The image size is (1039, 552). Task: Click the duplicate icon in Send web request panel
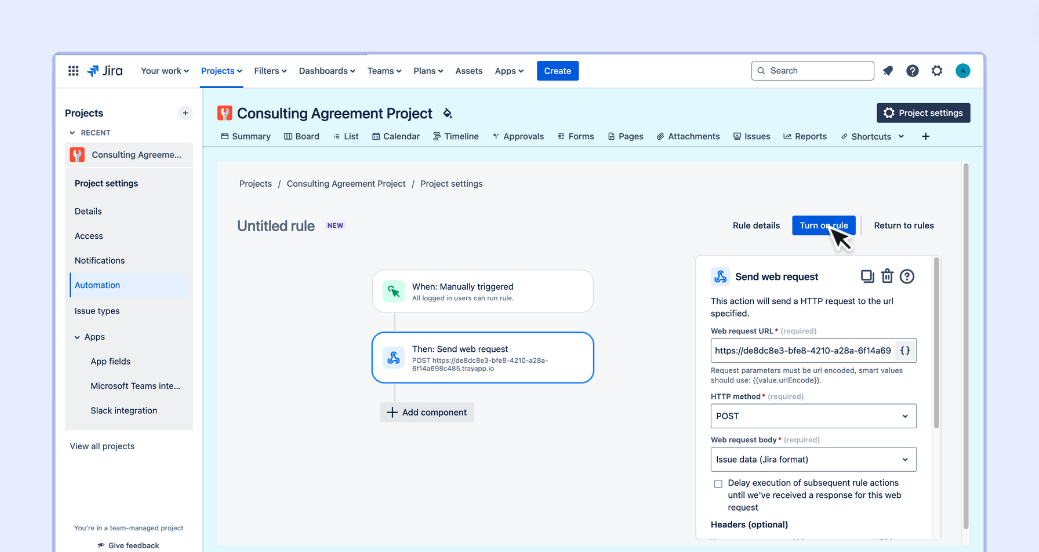coord(867,277)
